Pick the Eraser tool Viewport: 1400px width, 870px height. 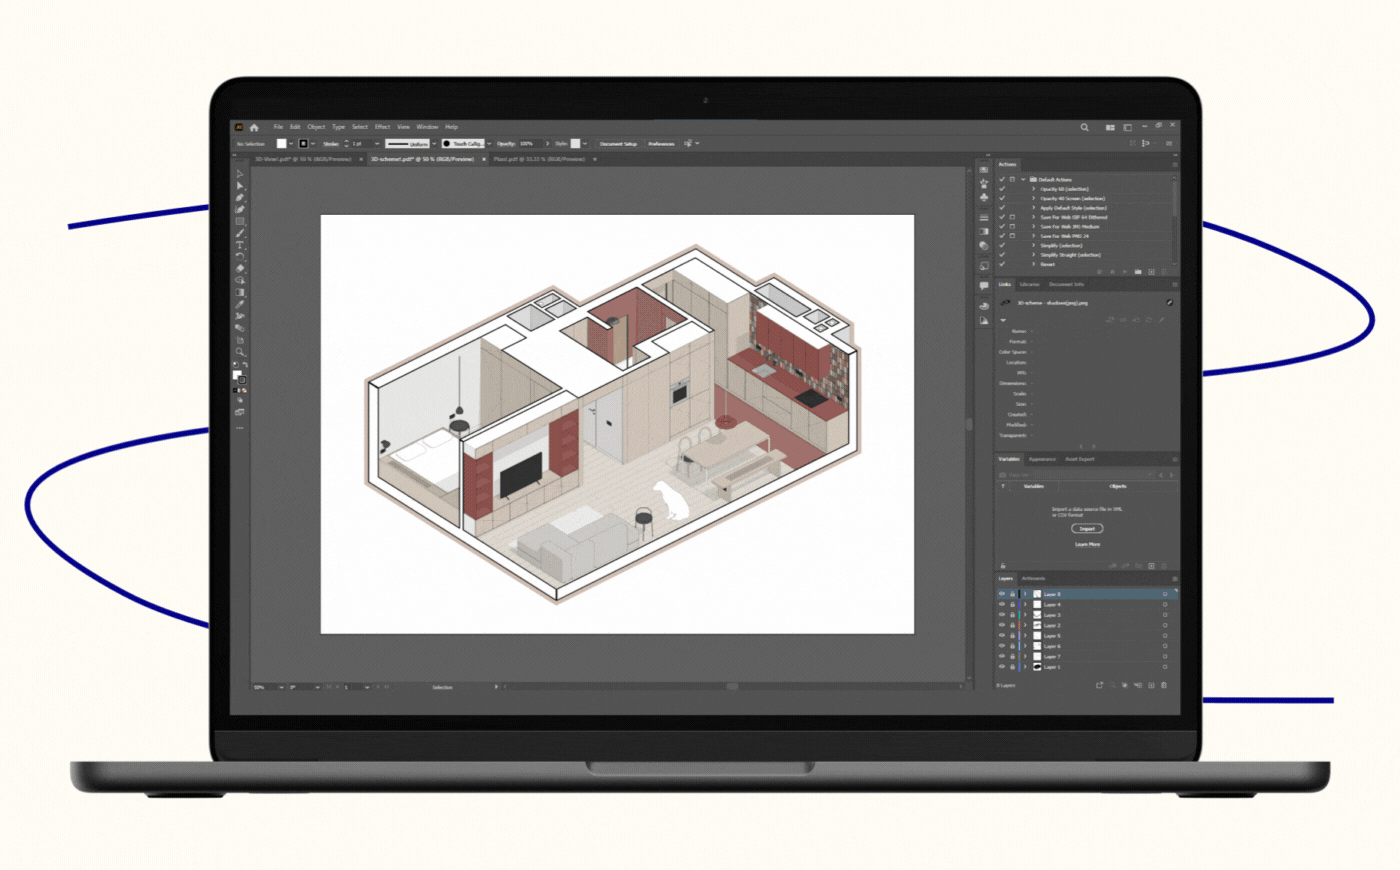[240, 269]
